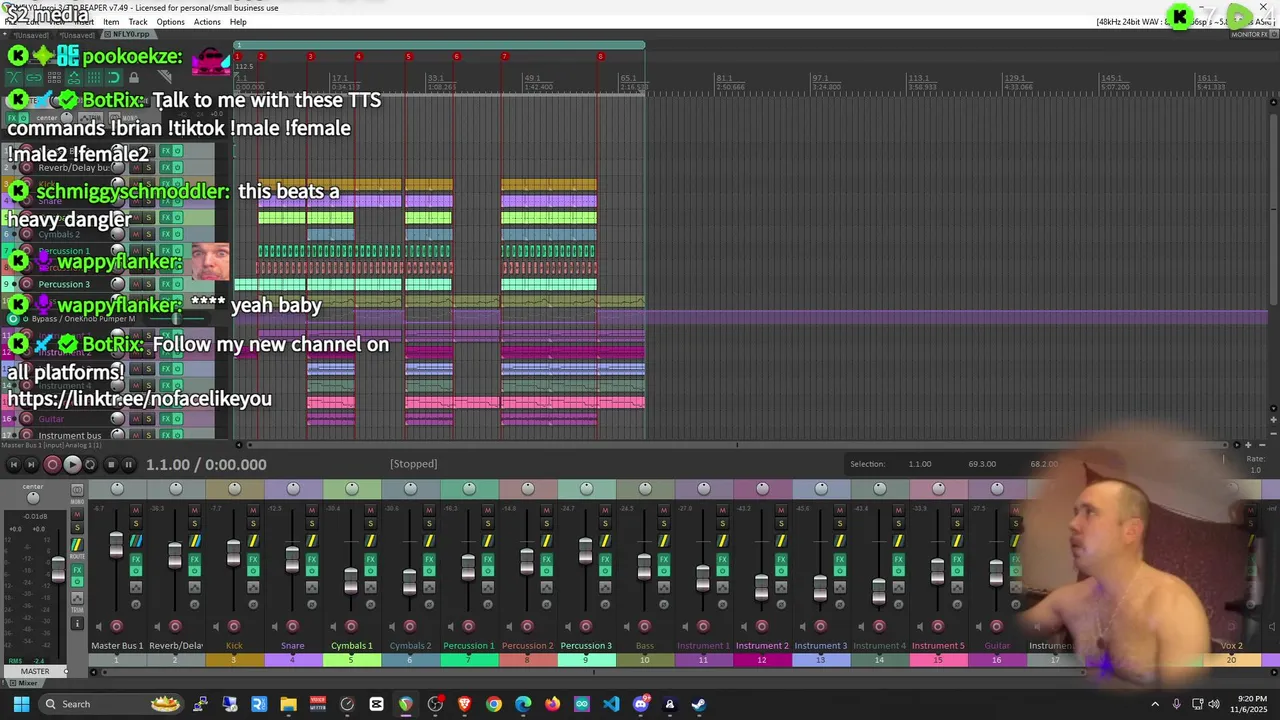Click the transport Pause button
The image size is (1280, 720).
click(x=129, y=464)
